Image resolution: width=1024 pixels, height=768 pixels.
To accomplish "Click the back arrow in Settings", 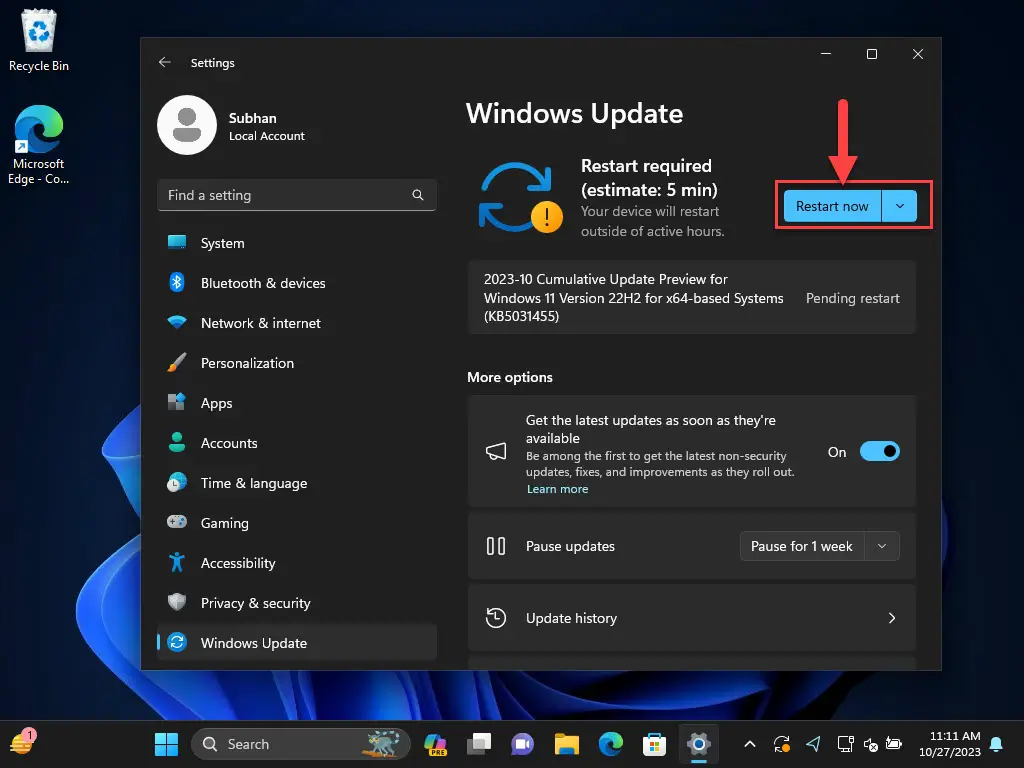I will tap(165, 62).
